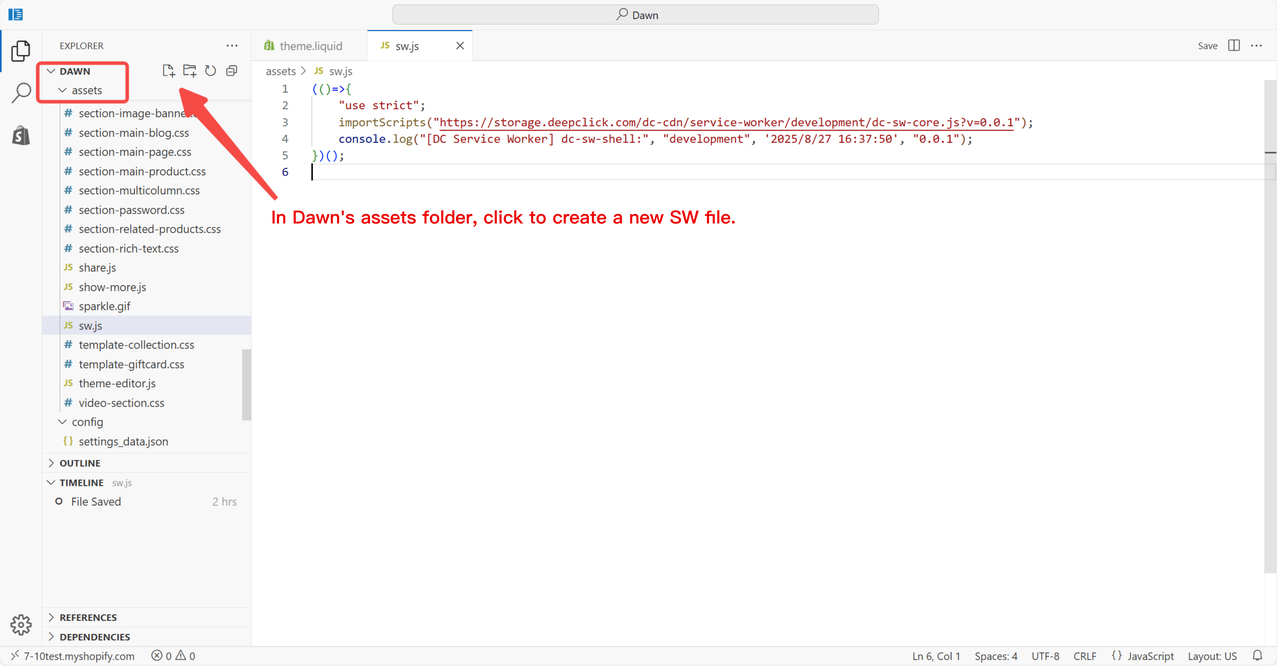This screenshot has height=671, width=1280.
Task: Collapse all folders in Explorer
Action: [x=231, y=71]
